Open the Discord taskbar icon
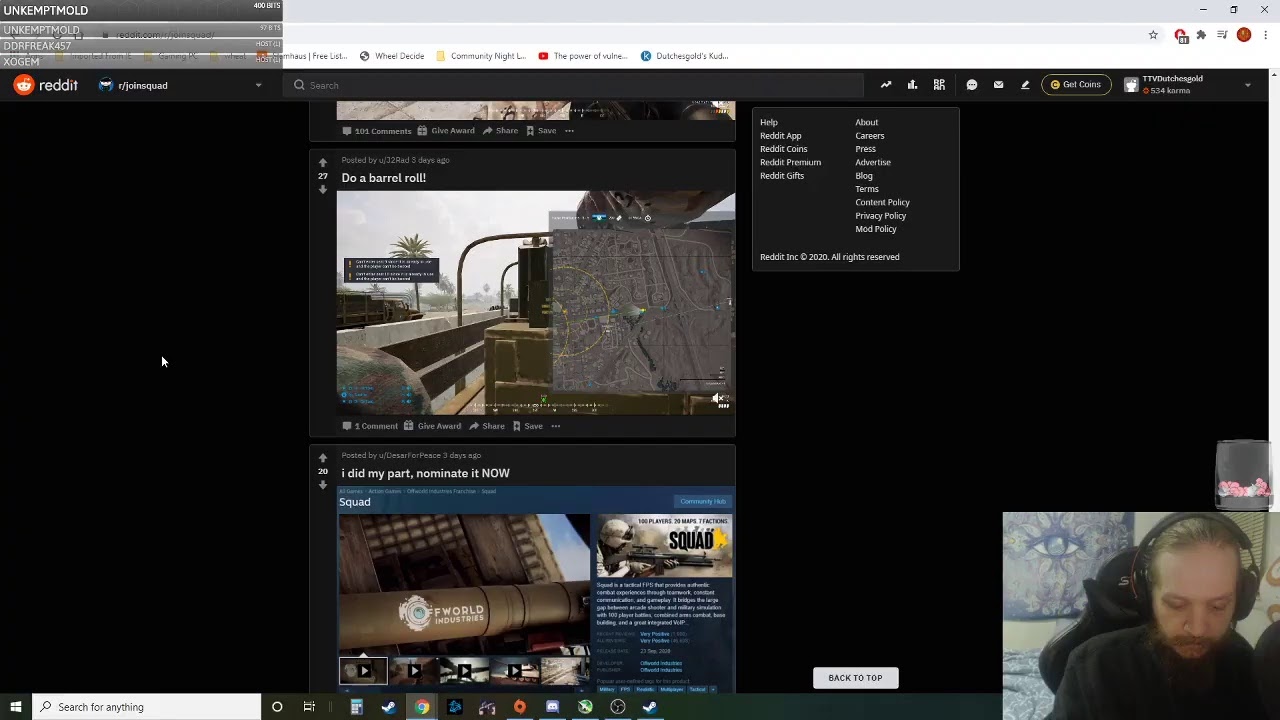Viewport: 1280px width, 720px height. pyautogui.click(x=552, y=707)
